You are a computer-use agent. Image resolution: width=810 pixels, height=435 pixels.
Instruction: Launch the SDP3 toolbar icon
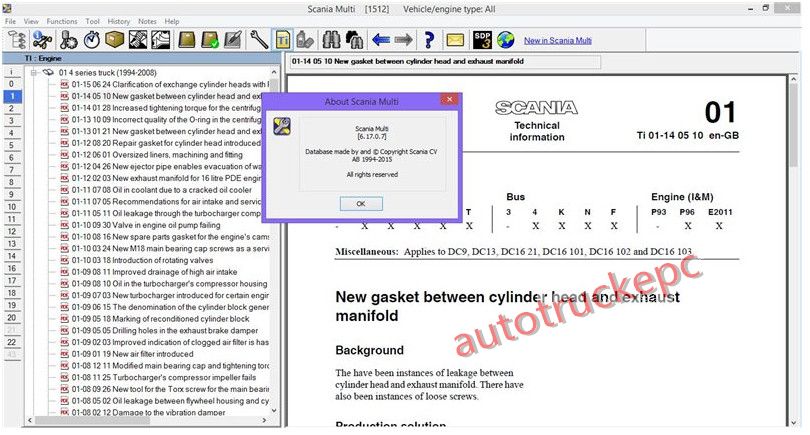pyautogui.click(x=482, y=40)
